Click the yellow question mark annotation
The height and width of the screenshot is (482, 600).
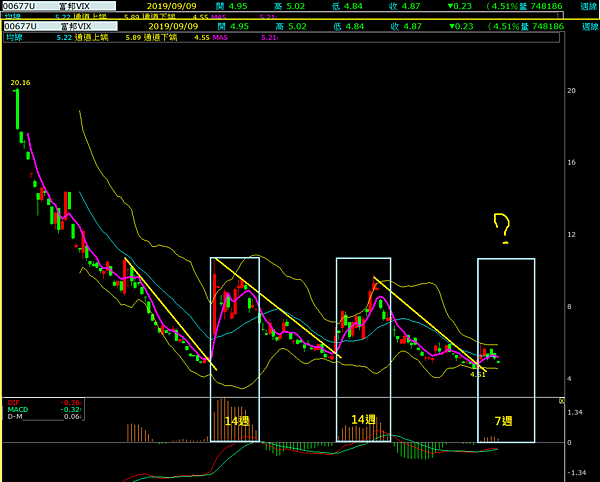pyautogui.click(x=502, y=227)
